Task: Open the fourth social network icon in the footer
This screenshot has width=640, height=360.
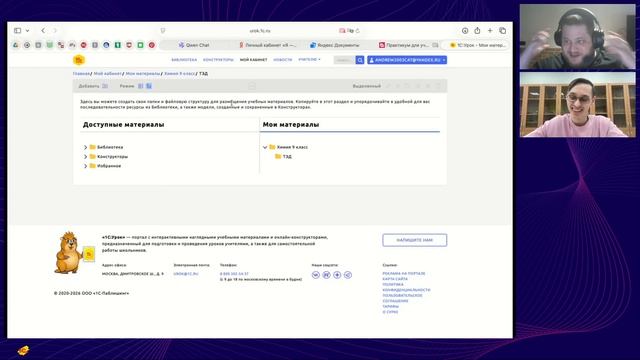Action: (x=348, y=275)
